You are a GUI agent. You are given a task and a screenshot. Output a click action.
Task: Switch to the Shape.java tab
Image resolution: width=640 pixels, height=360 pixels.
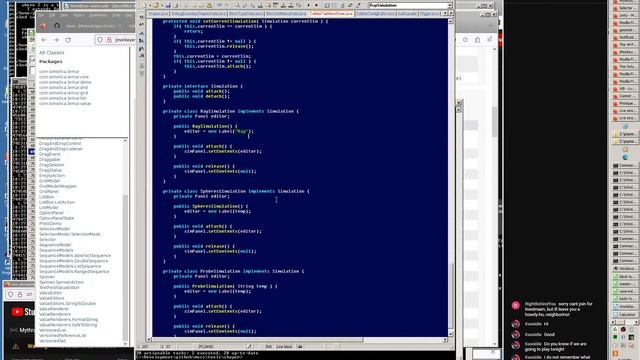(158, 14)
